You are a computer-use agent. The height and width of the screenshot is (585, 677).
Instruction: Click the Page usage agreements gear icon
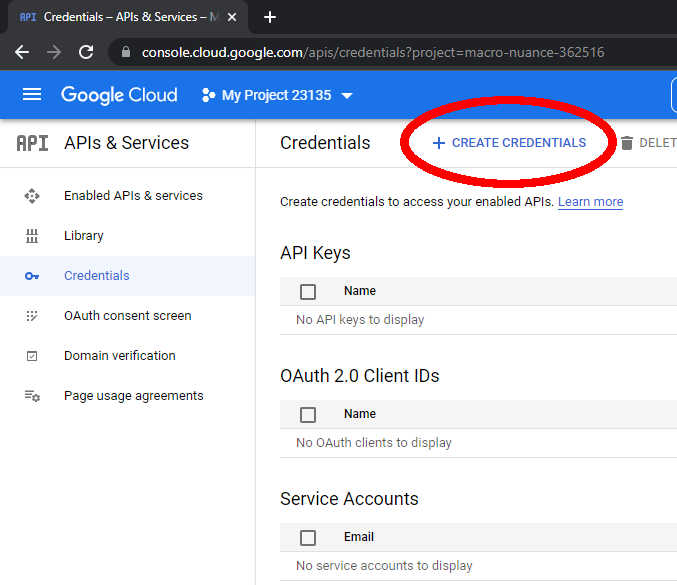pos(32,395)
